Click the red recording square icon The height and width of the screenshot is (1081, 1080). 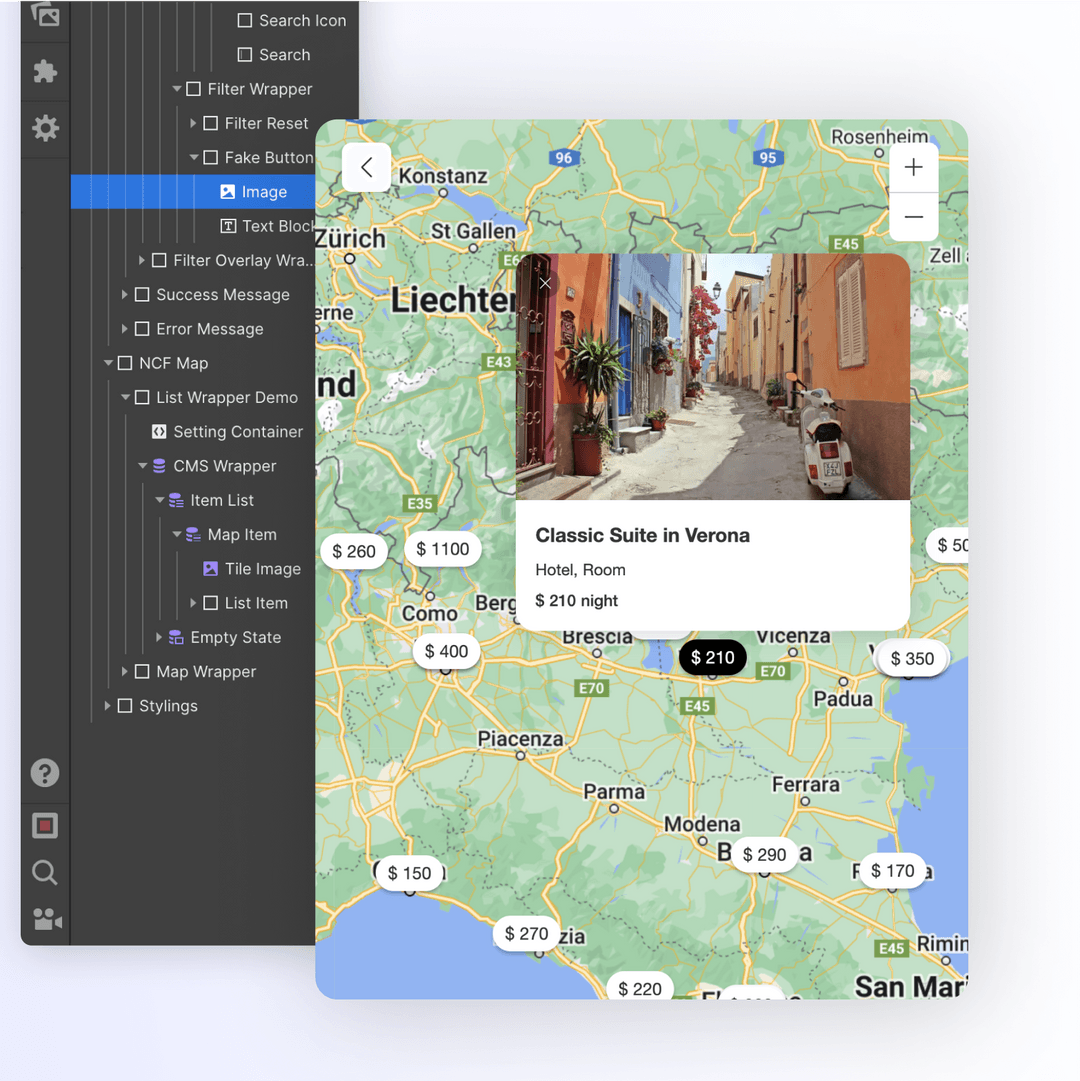pyautogui.click(x=44, y=825)
